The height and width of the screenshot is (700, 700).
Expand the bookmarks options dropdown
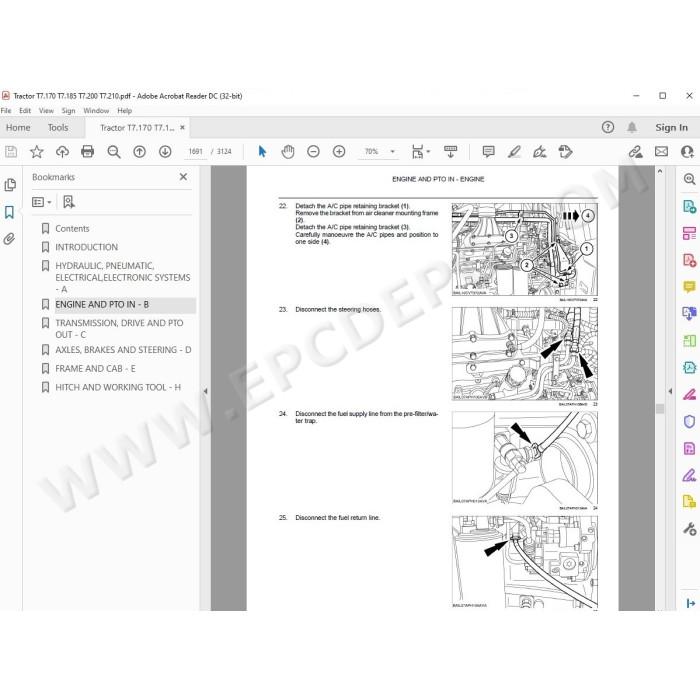[42, 202]
